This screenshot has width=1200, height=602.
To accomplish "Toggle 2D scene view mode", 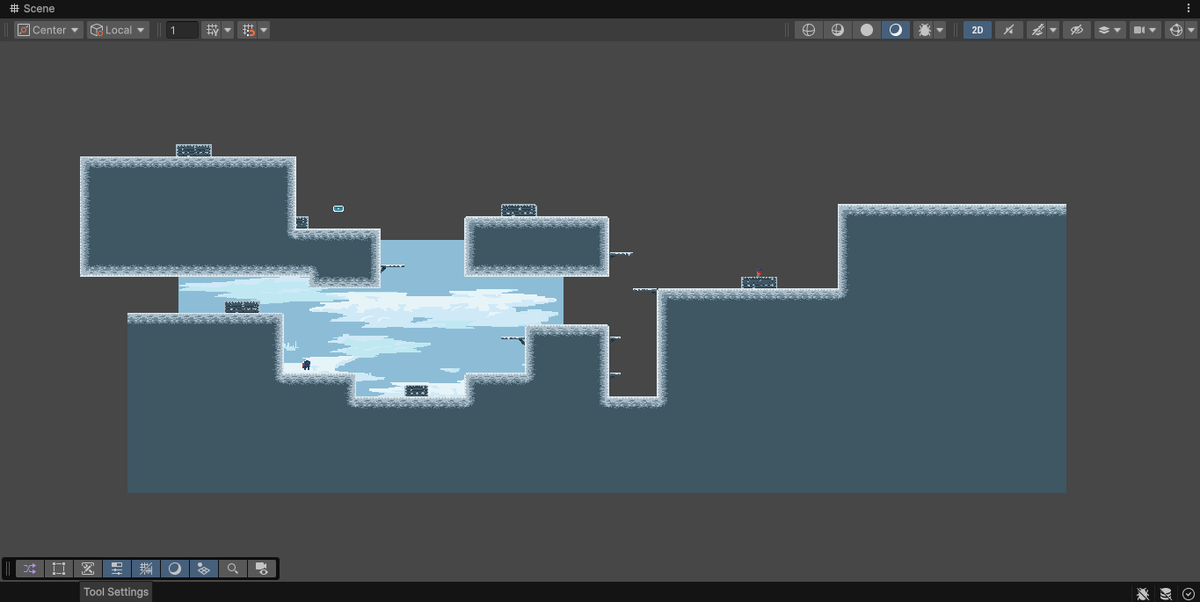I will (x=977, y=30).
